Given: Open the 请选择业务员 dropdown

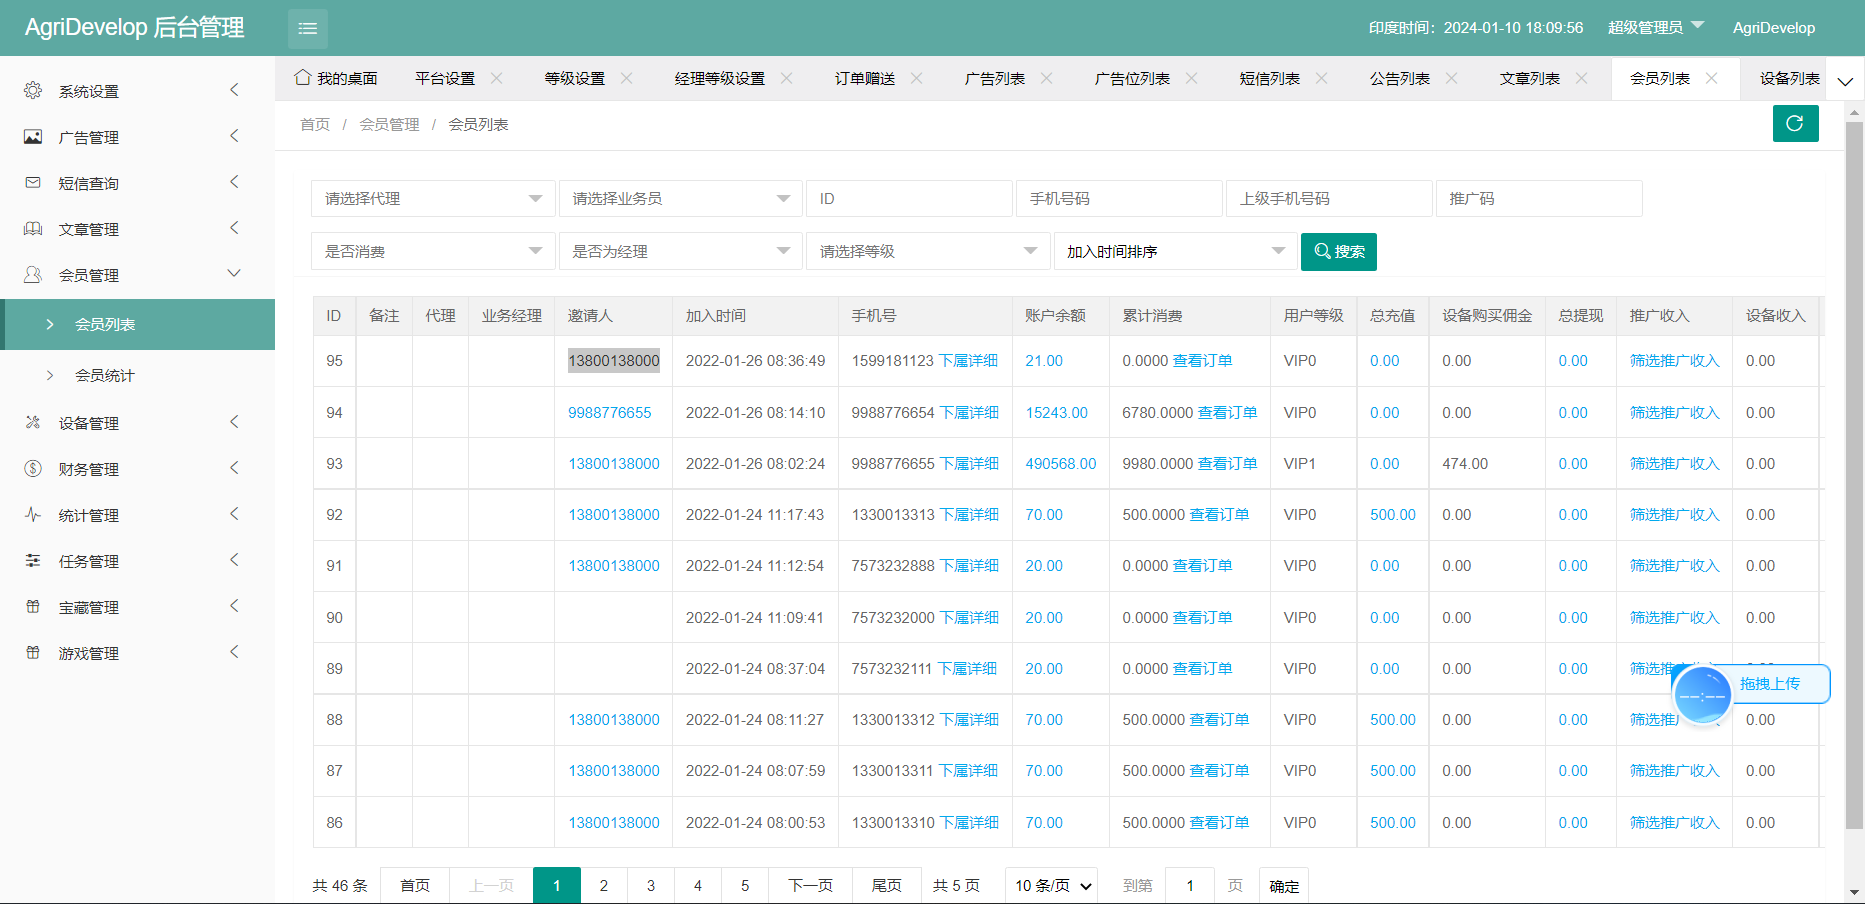Looking at the screenshot, I should pyautogui.click(x=680, y=198).
